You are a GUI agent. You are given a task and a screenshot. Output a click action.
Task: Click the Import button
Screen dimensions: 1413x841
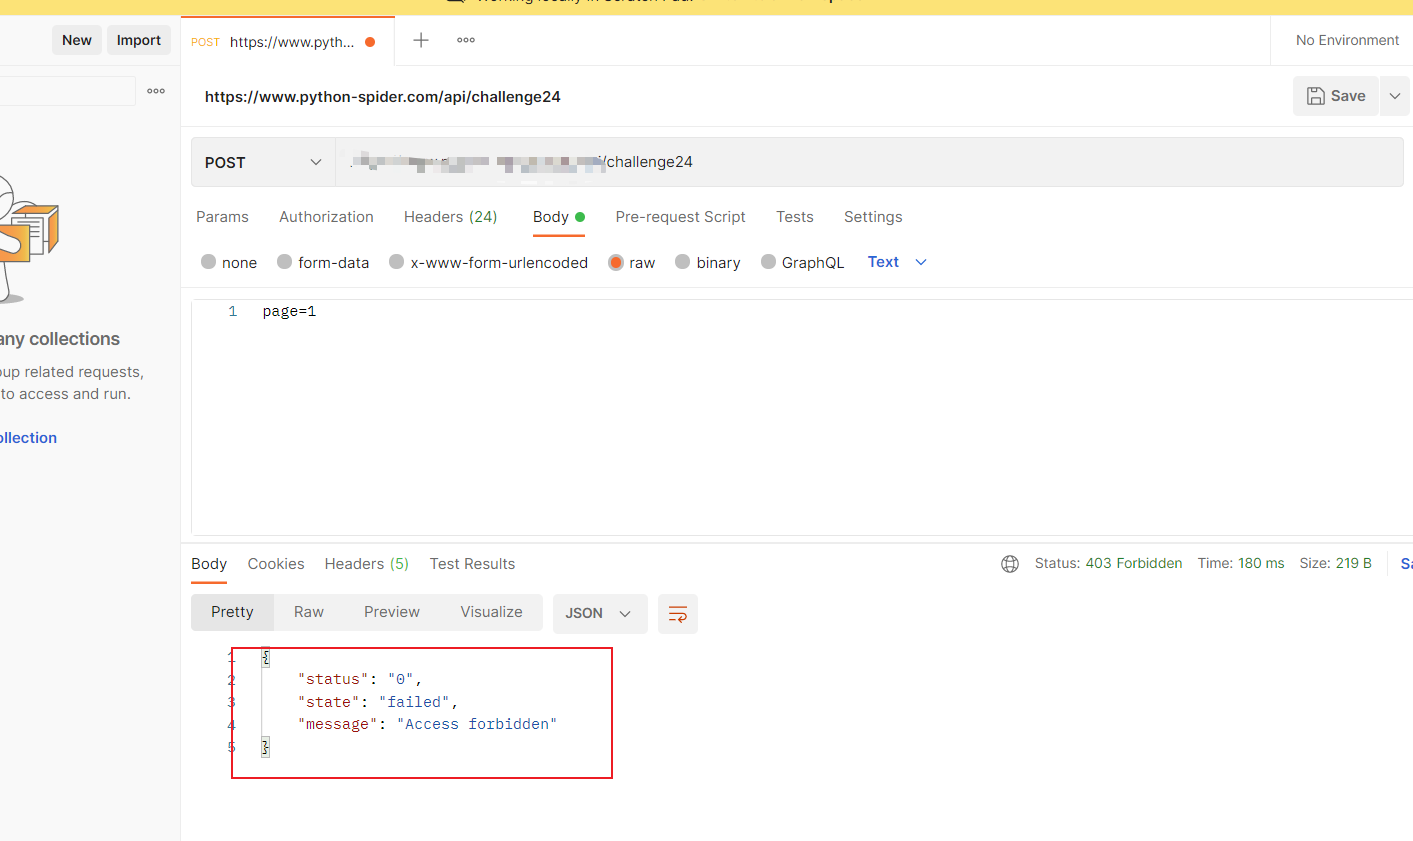pos(138,39)
